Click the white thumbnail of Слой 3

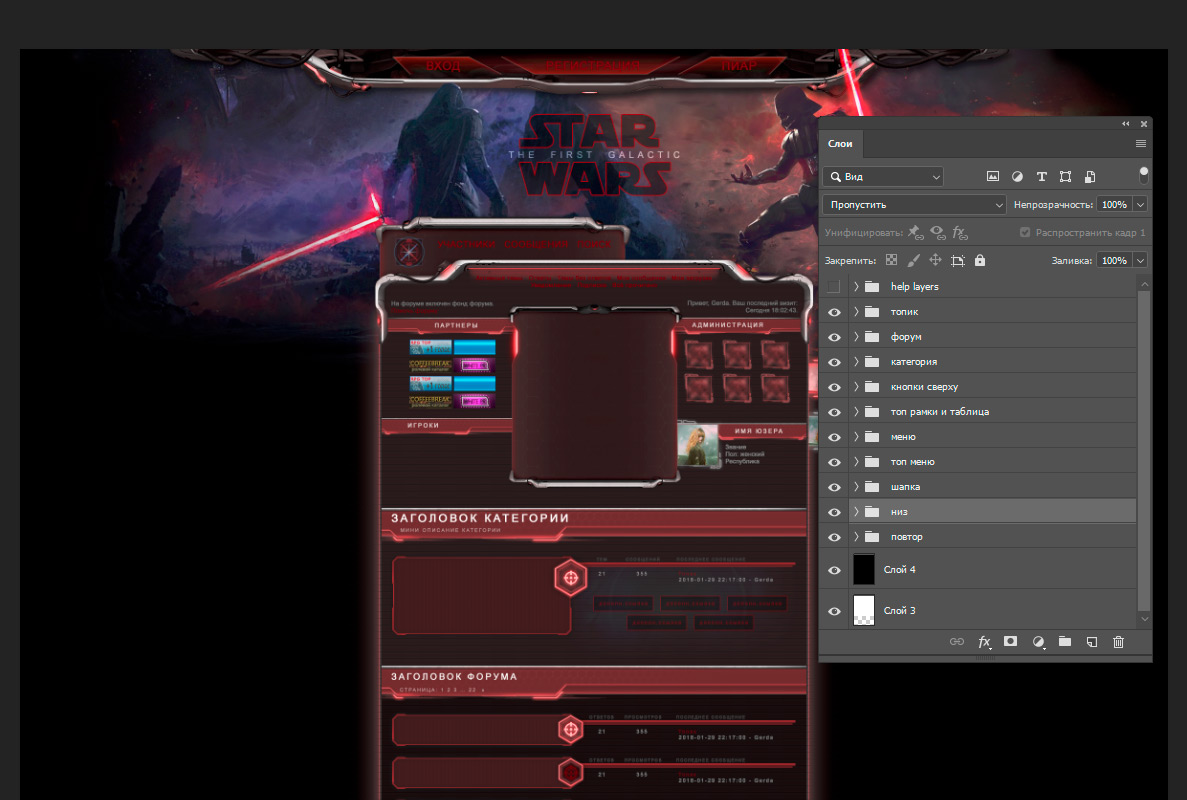click(864, 611)
